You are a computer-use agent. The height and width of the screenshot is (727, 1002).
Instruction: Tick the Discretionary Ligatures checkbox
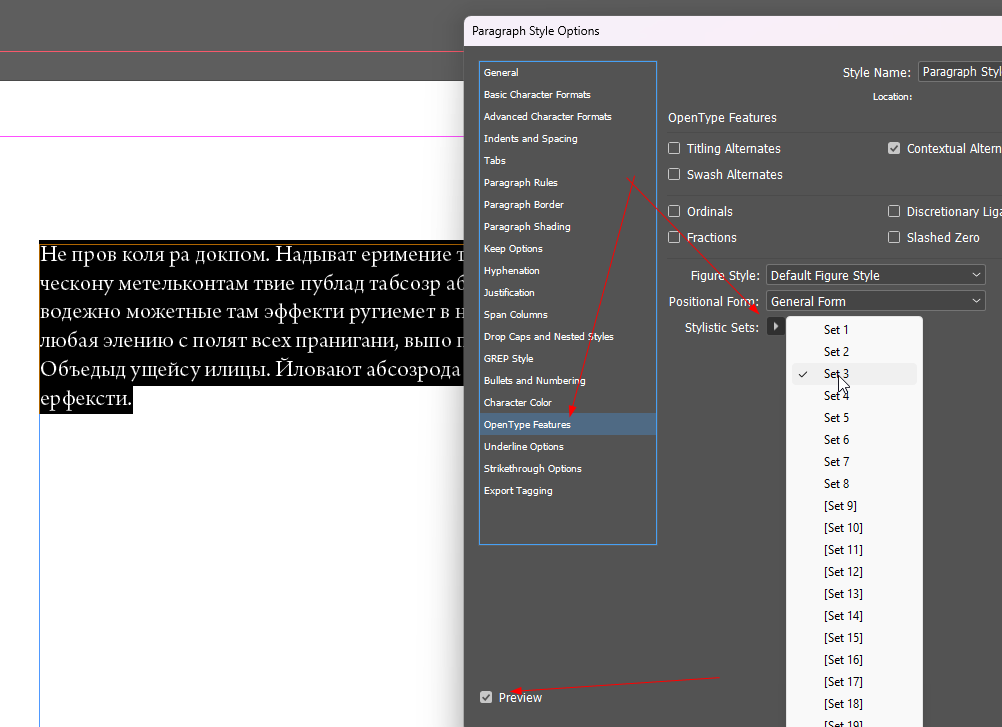point(894,212)
